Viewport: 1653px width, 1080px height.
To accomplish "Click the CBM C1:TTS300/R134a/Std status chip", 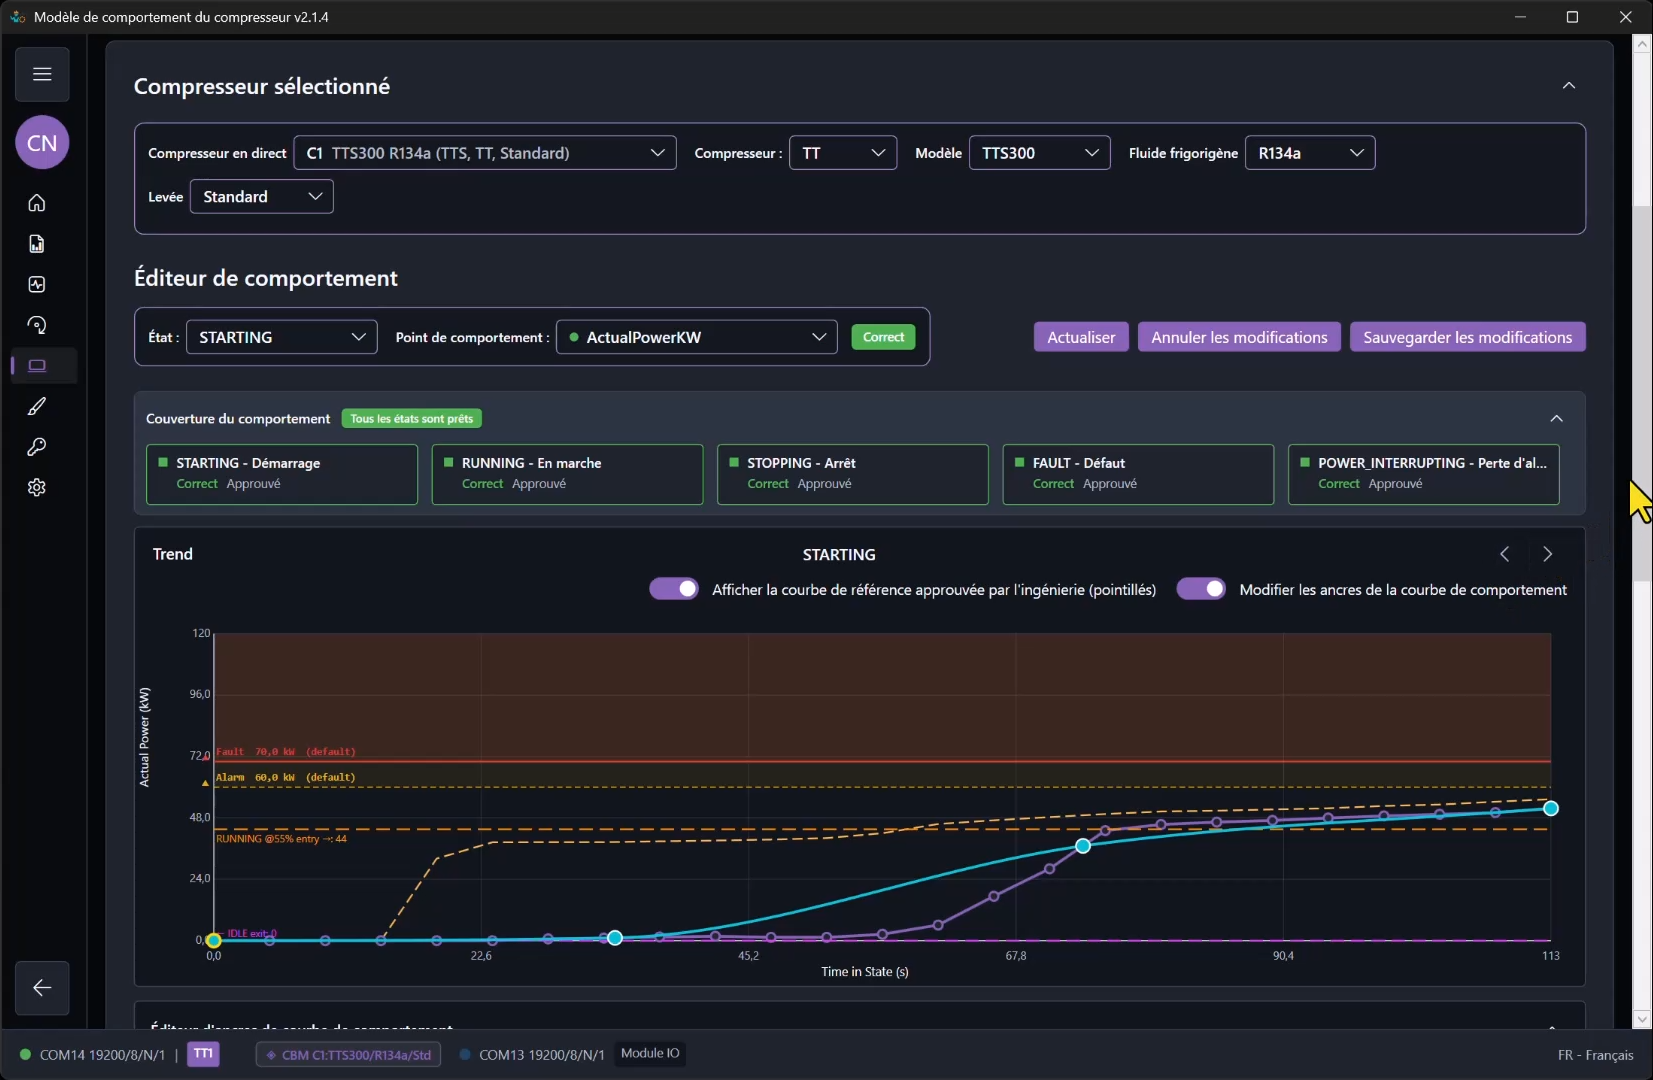I will 348,1055.
